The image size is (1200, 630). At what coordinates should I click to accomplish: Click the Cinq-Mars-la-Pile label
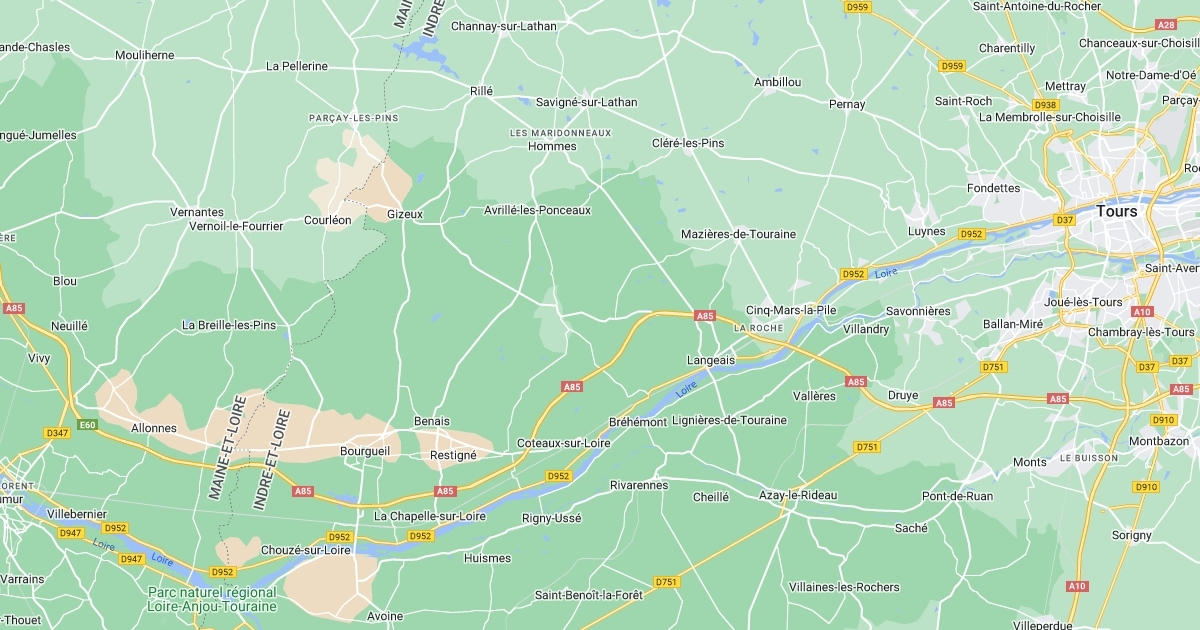(791, 310)
